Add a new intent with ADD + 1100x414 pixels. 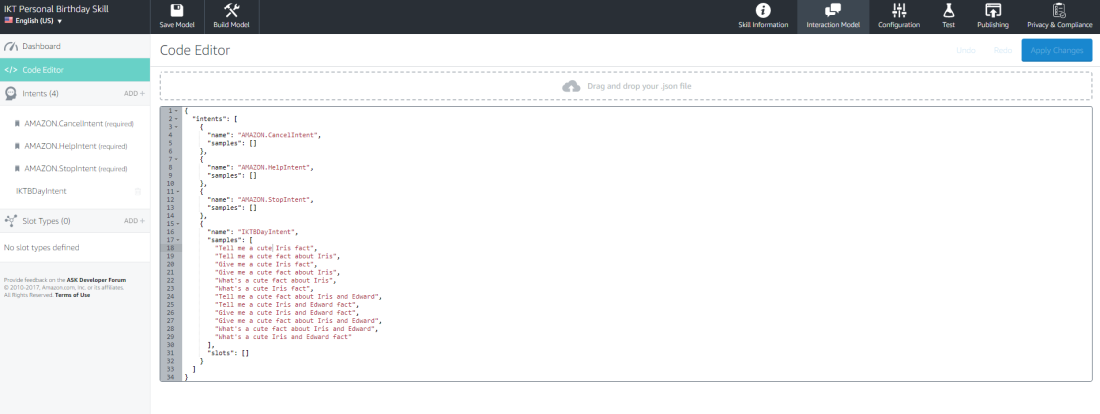point(135,93)
